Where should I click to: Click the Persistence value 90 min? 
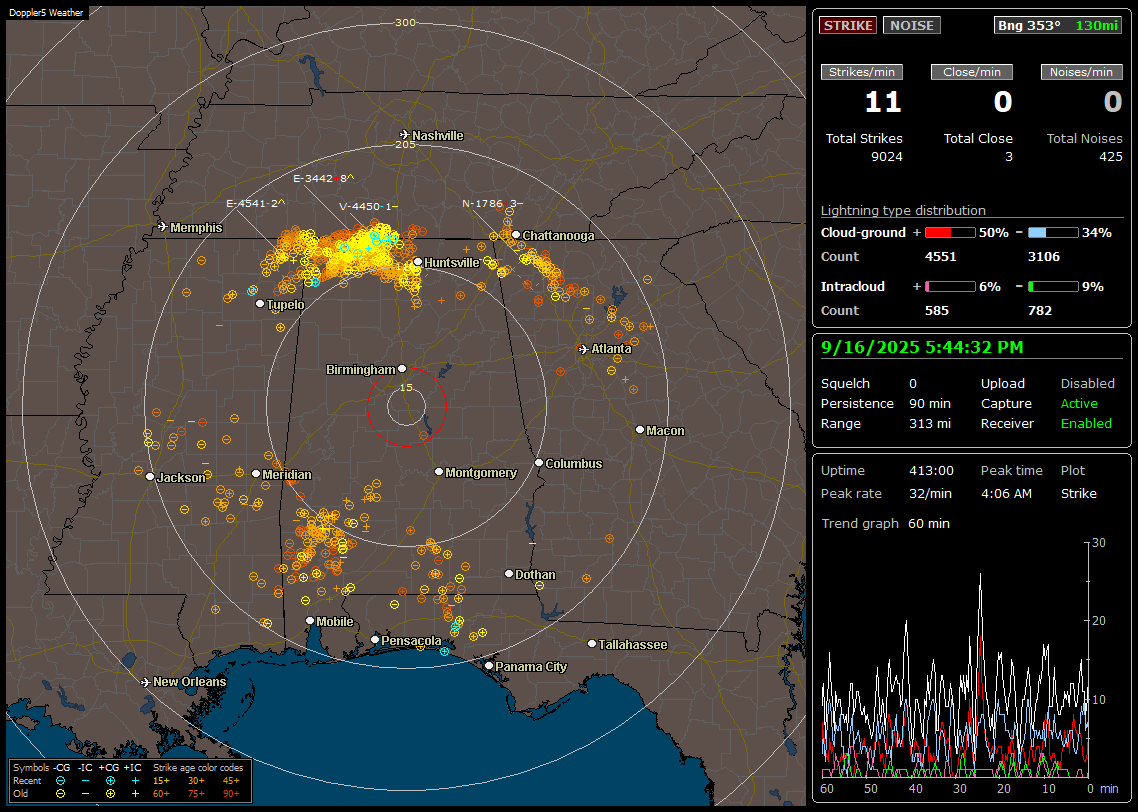930,403
